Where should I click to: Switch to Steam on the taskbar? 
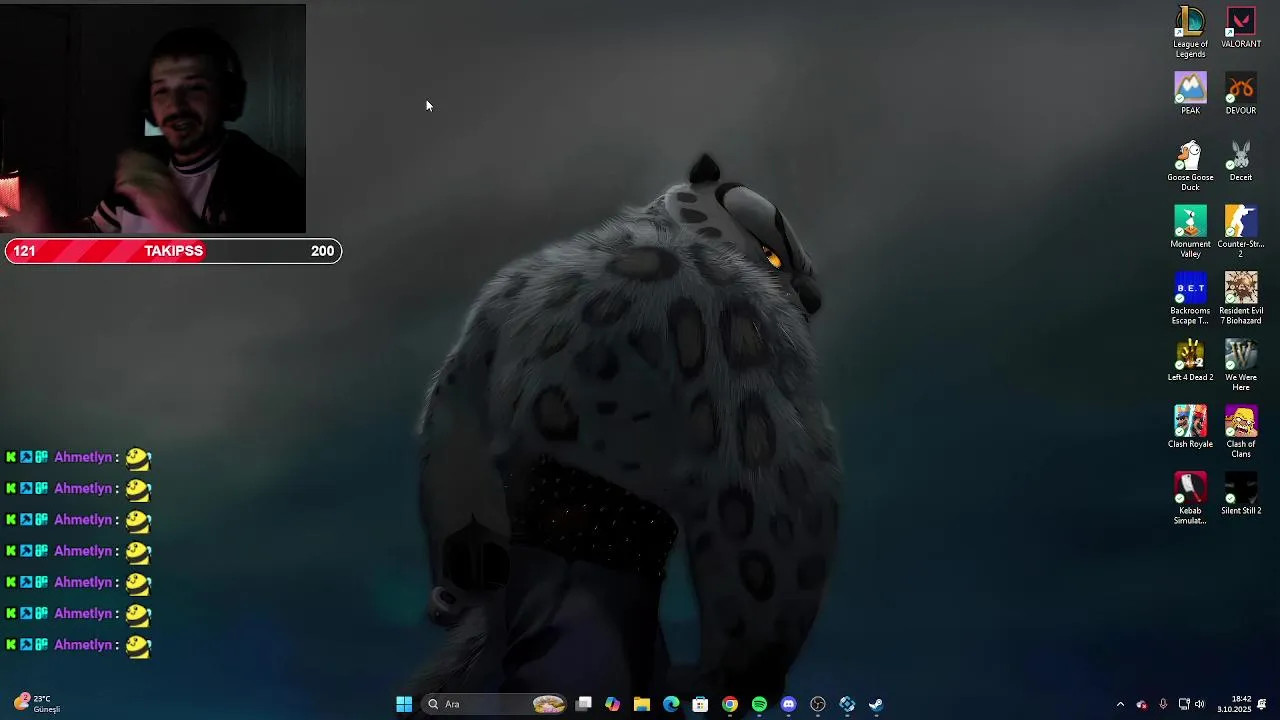[876, 704]
